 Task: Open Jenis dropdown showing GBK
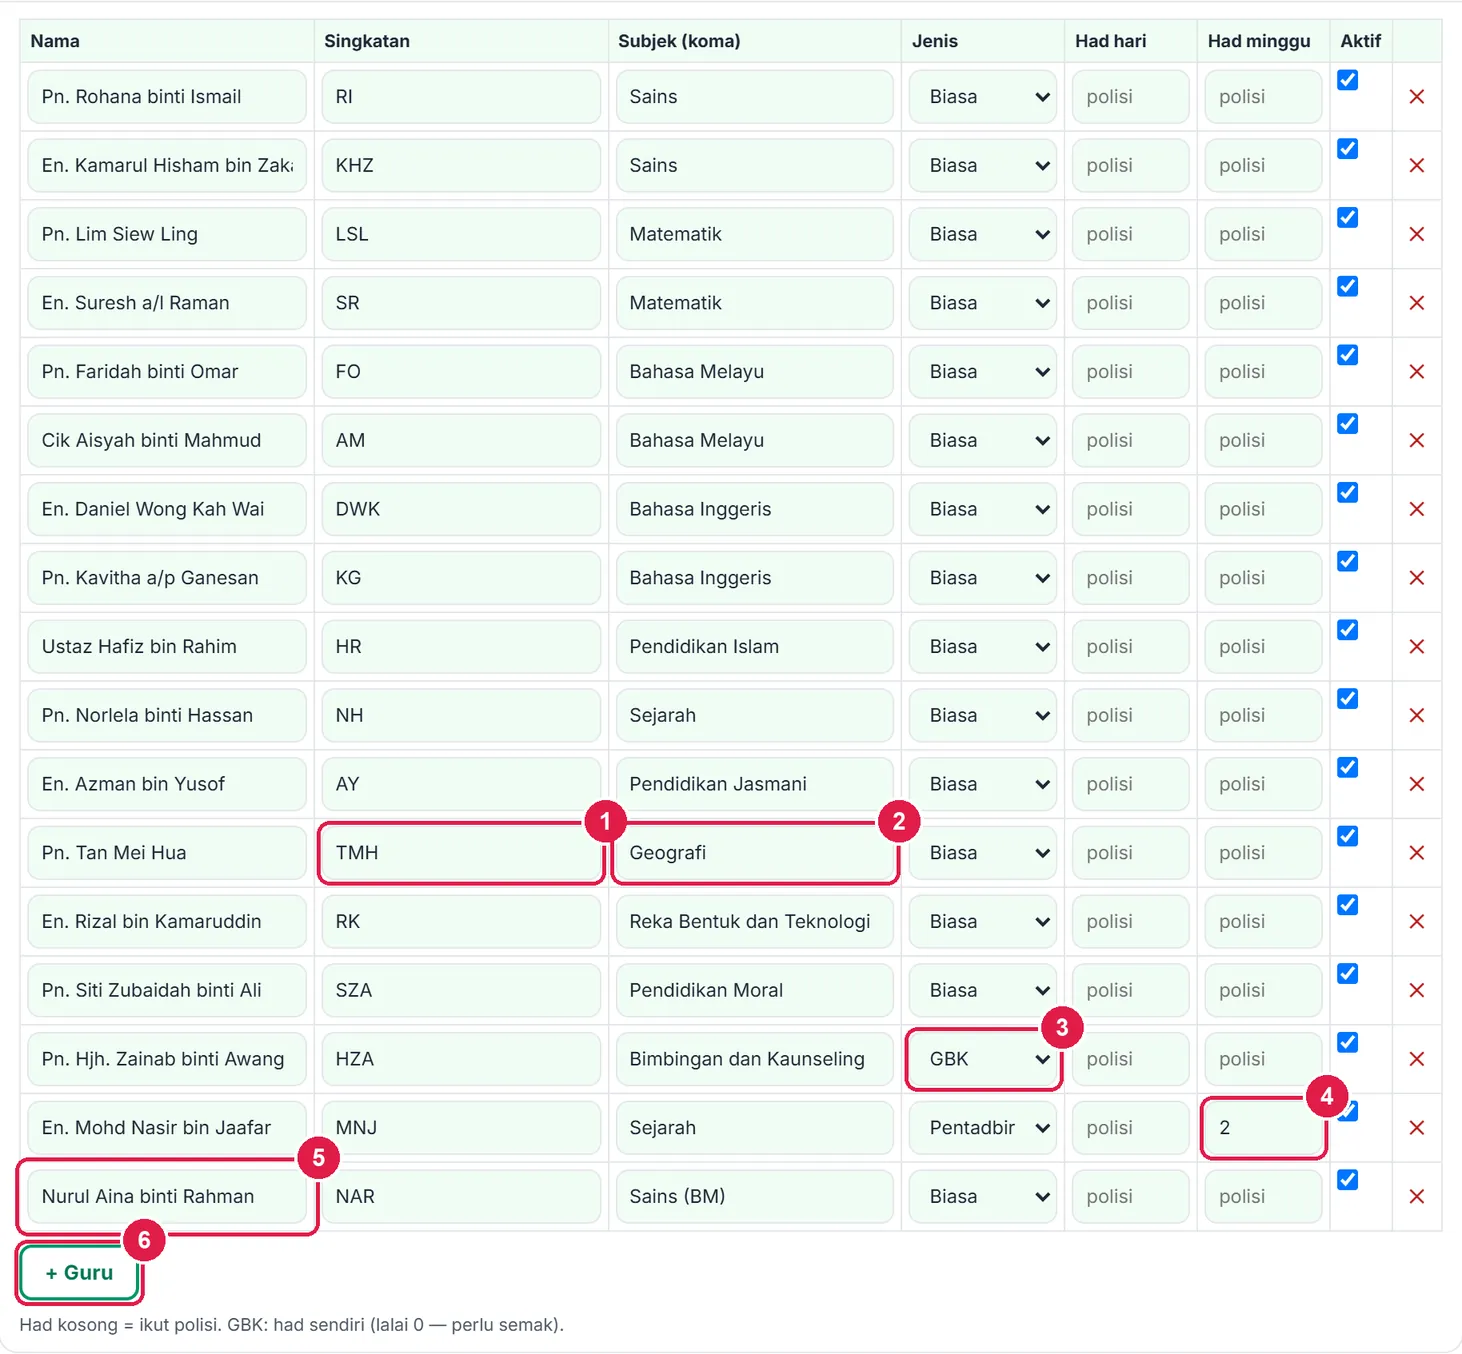[982, 1059]
